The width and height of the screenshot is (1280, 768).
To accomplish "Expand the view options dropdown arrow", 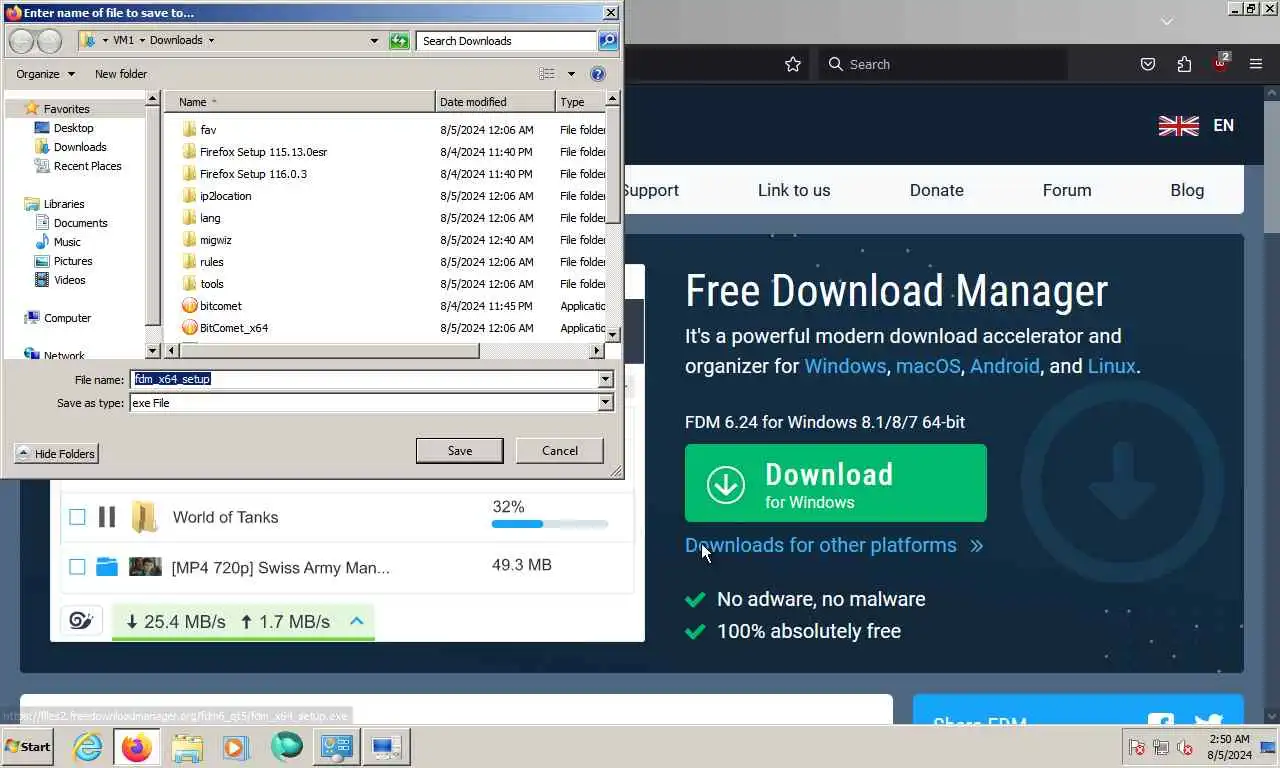I will [571, 74].
